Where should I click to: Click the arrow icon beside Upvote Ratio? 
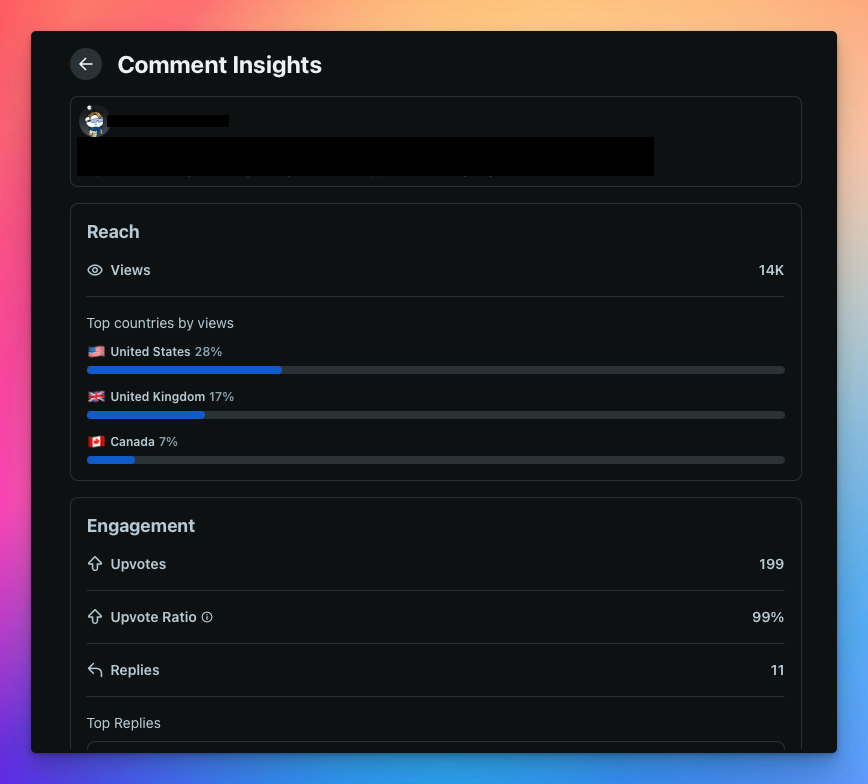pyautogui.click(x=95, y=617)
